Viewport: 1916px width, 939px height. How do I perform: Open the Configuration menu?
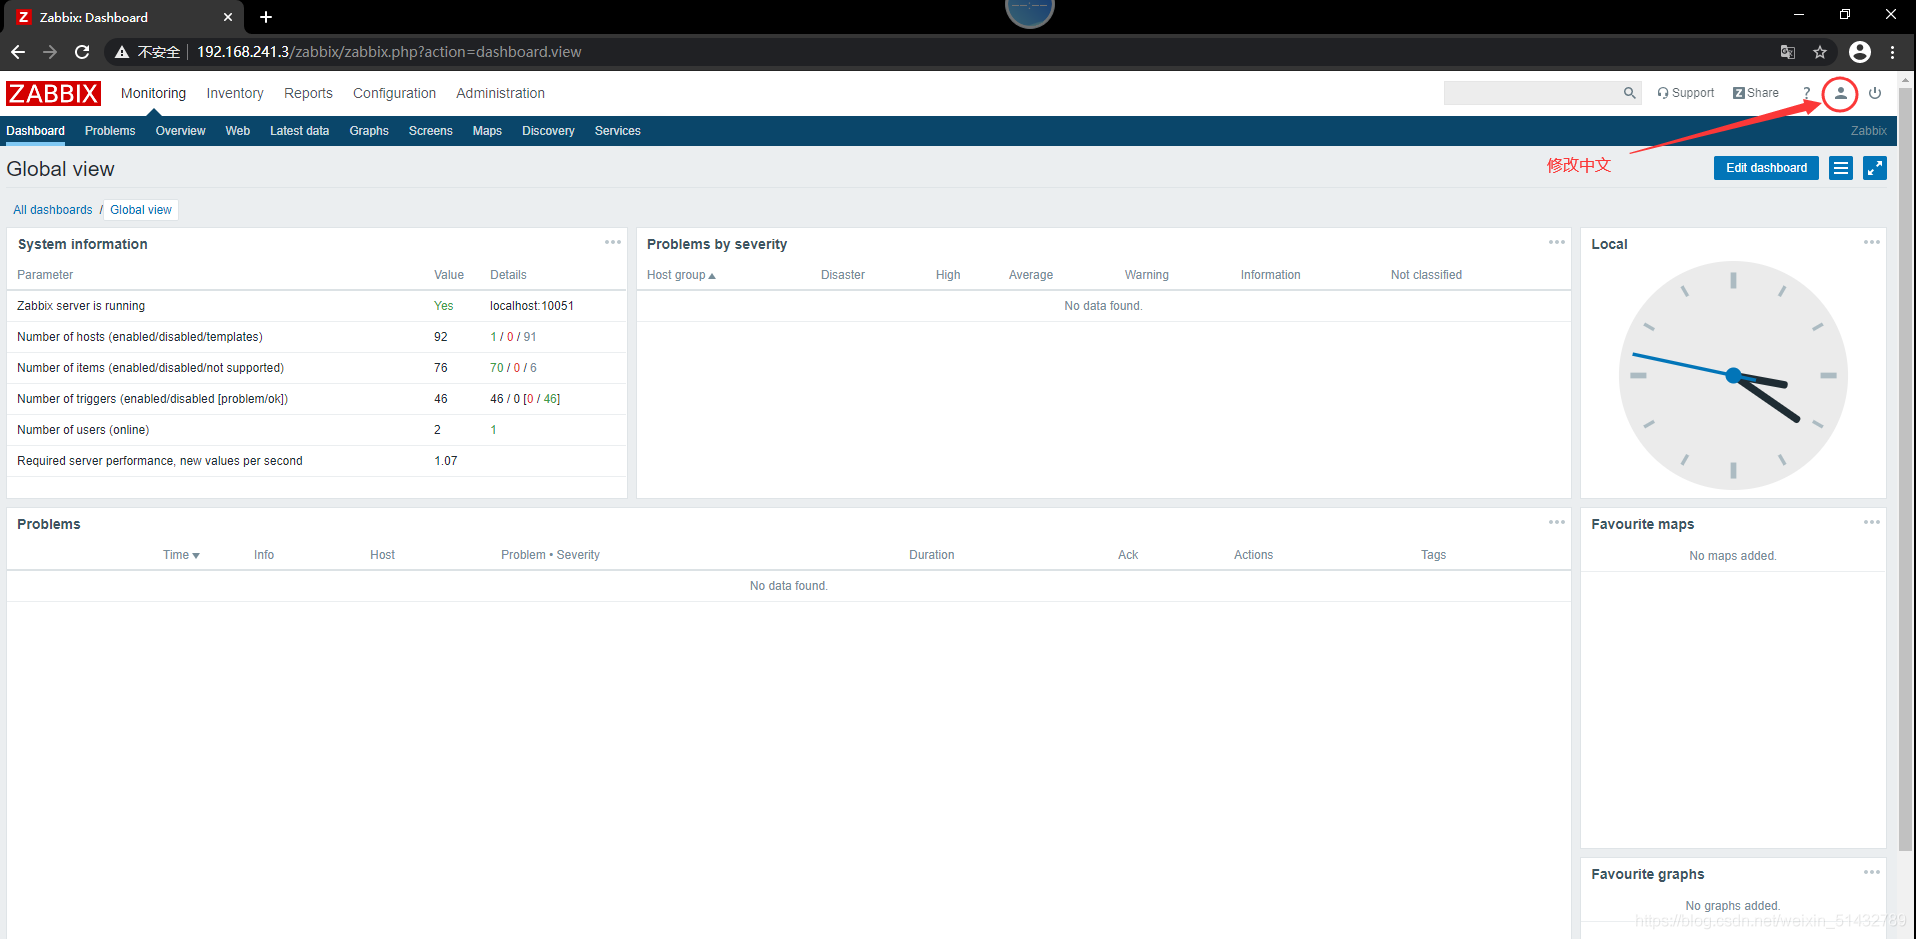pyautogui.click(x=394, y=93)
